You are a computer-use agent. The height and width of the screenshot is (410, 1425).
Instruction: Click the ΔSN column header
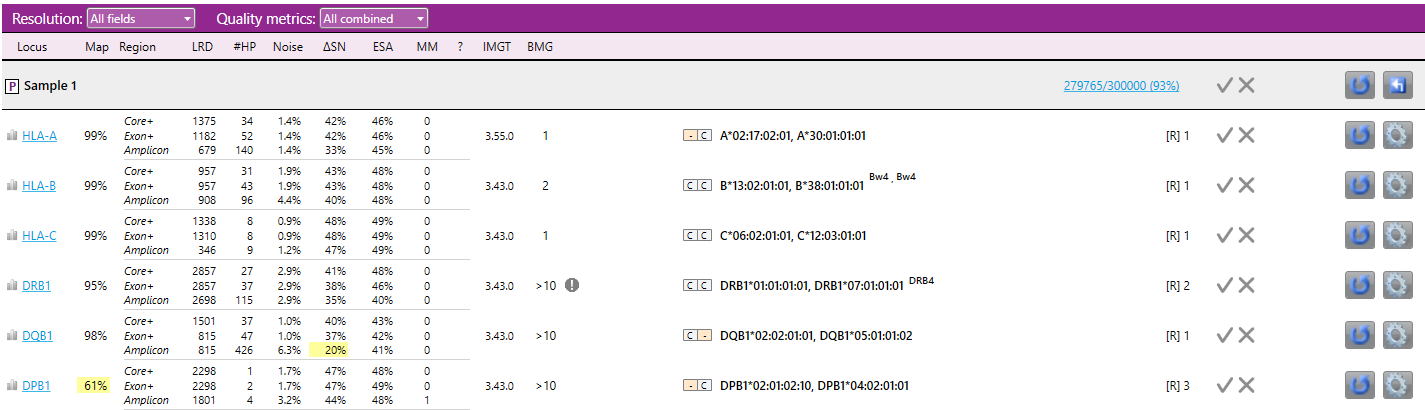[x=334, y=47]
